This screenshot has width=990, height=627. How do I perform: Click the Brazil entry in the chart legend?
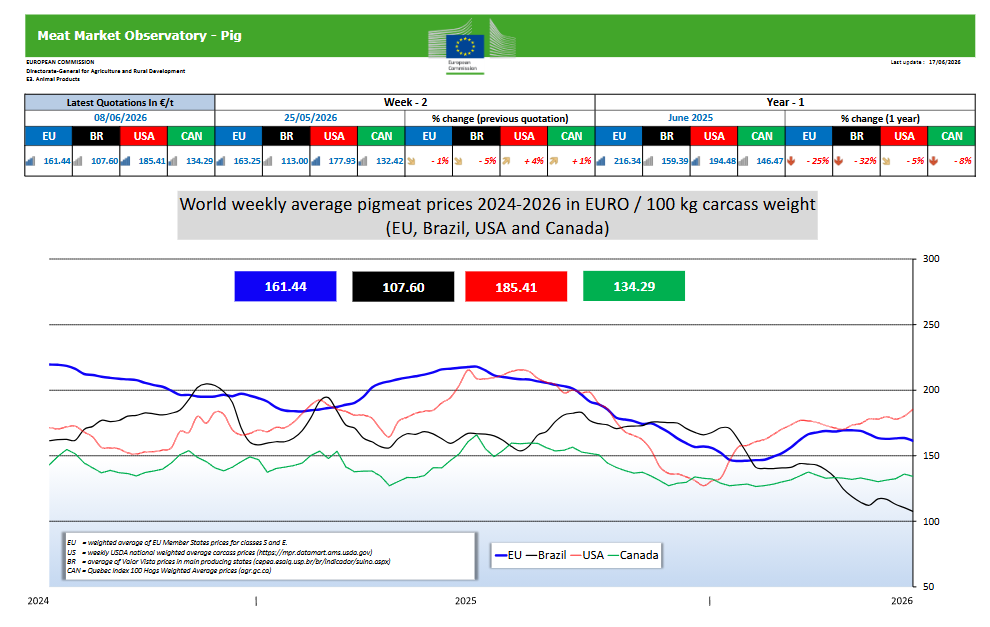[546, 555]
